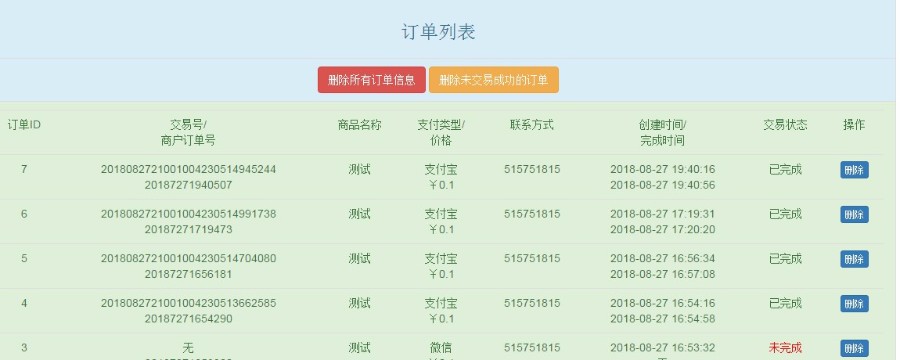Click the 操作 column header
Viewport: 900px width, 360px height.
(x=854, y=125)
